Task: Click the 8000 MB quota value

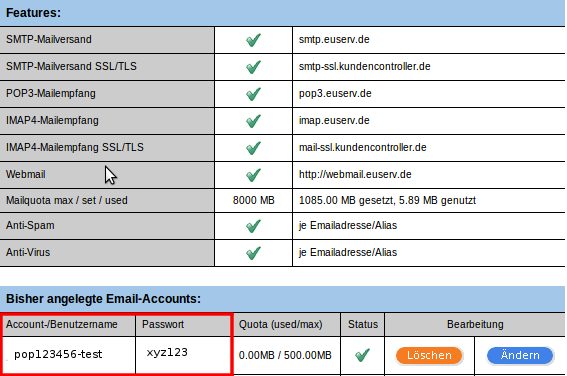Action: pos(253,200)
